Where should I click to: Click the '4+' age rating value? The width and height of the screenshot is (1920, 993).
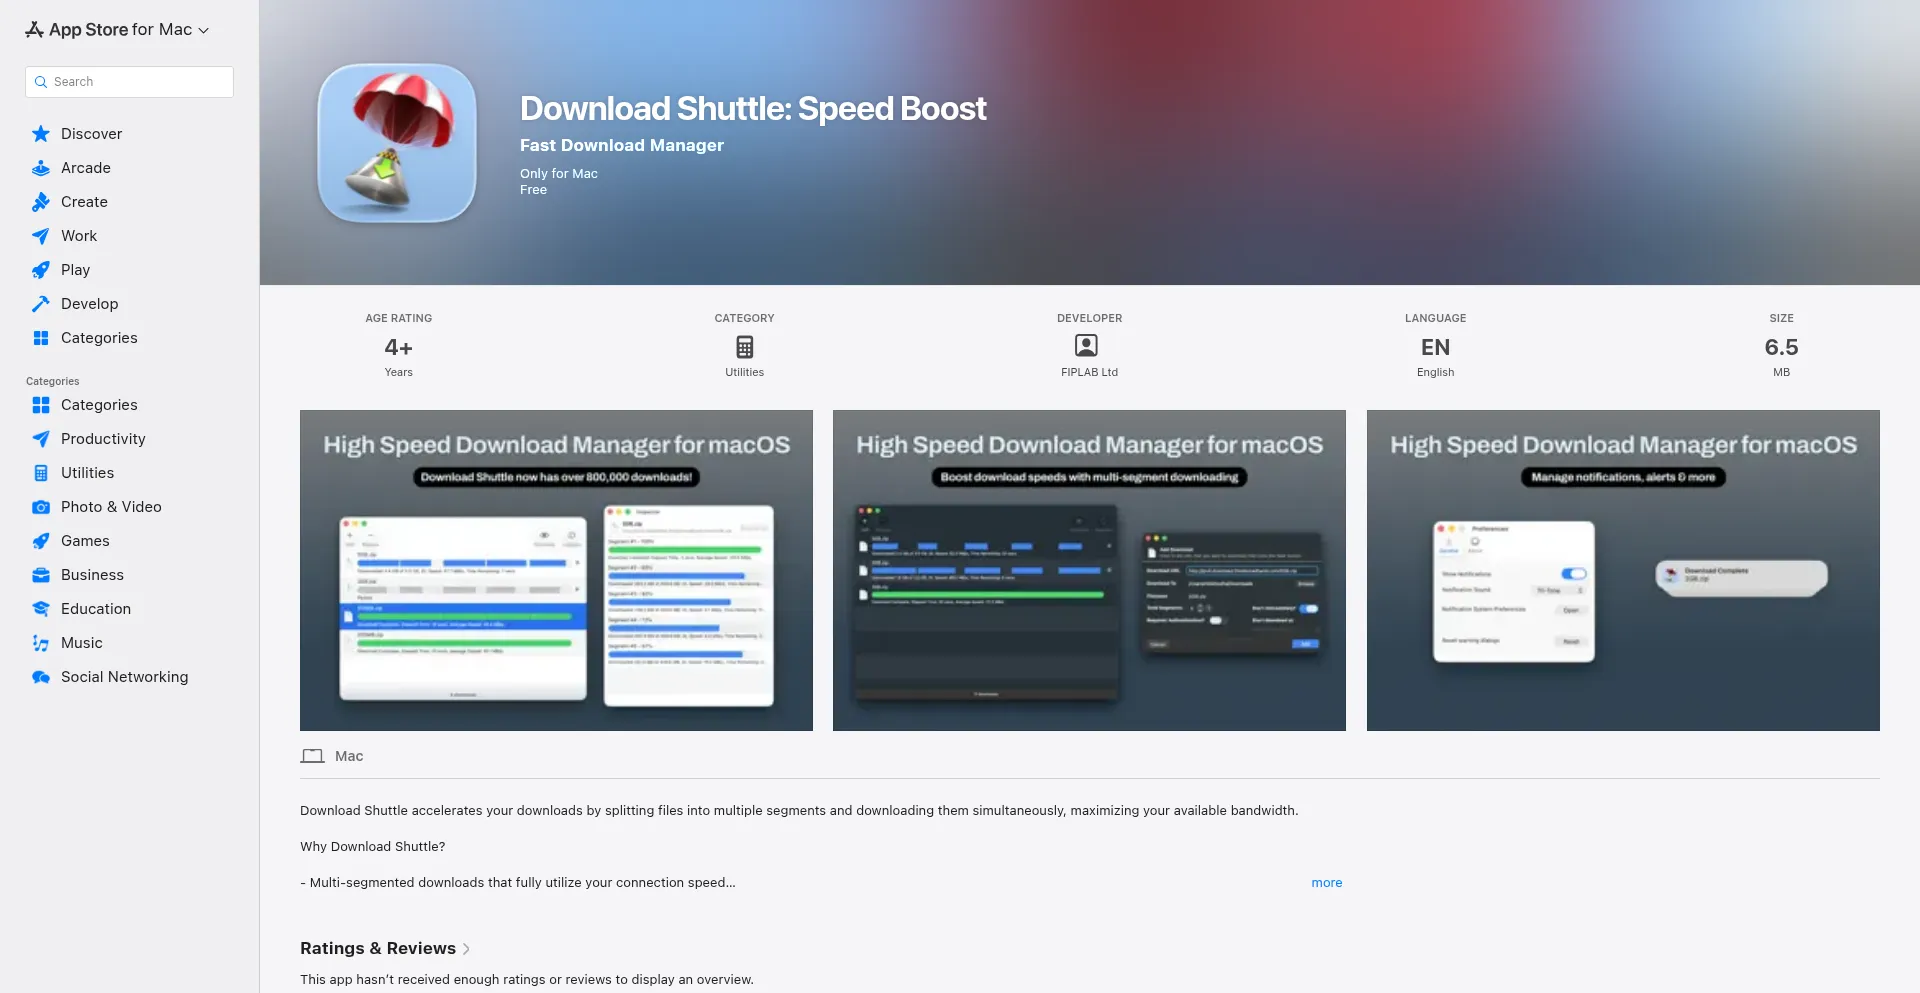tap(399, 347)
